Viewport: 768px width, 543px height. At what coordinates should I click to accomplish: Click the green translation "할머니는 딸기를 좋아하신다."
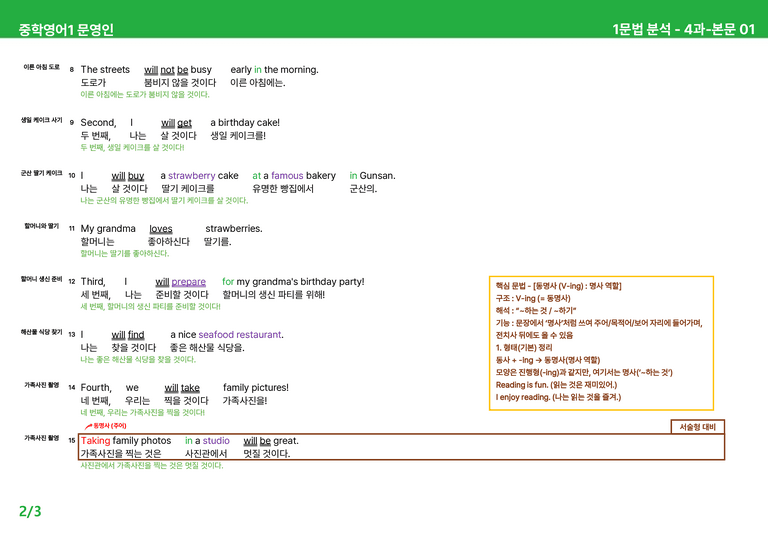click(124, 254)
